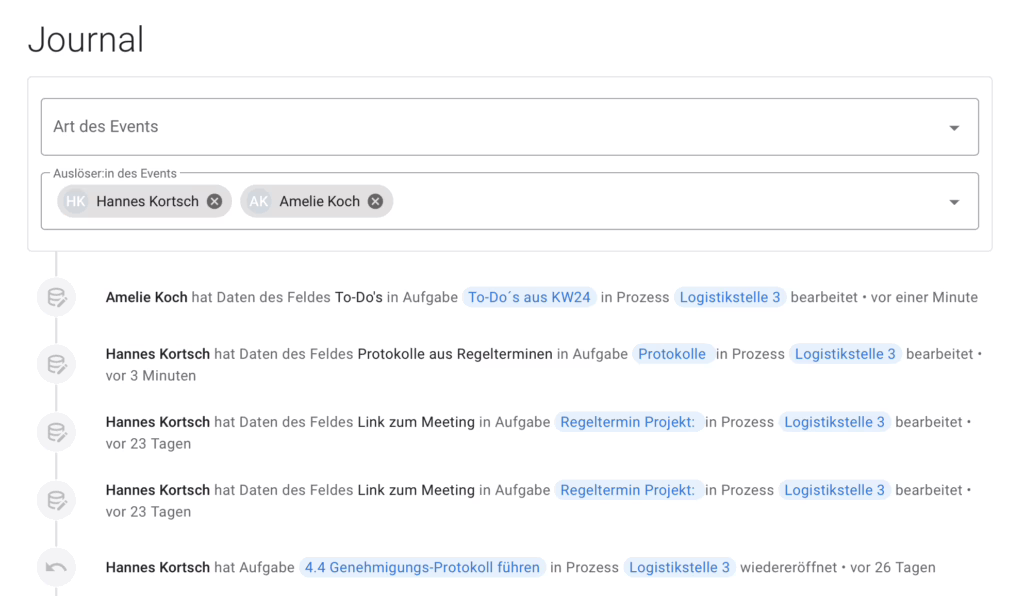Open the Art des Events dropdown
The height and width of the screenshot is (596, 1024).
pyautogui.click(x=509, y=127)
